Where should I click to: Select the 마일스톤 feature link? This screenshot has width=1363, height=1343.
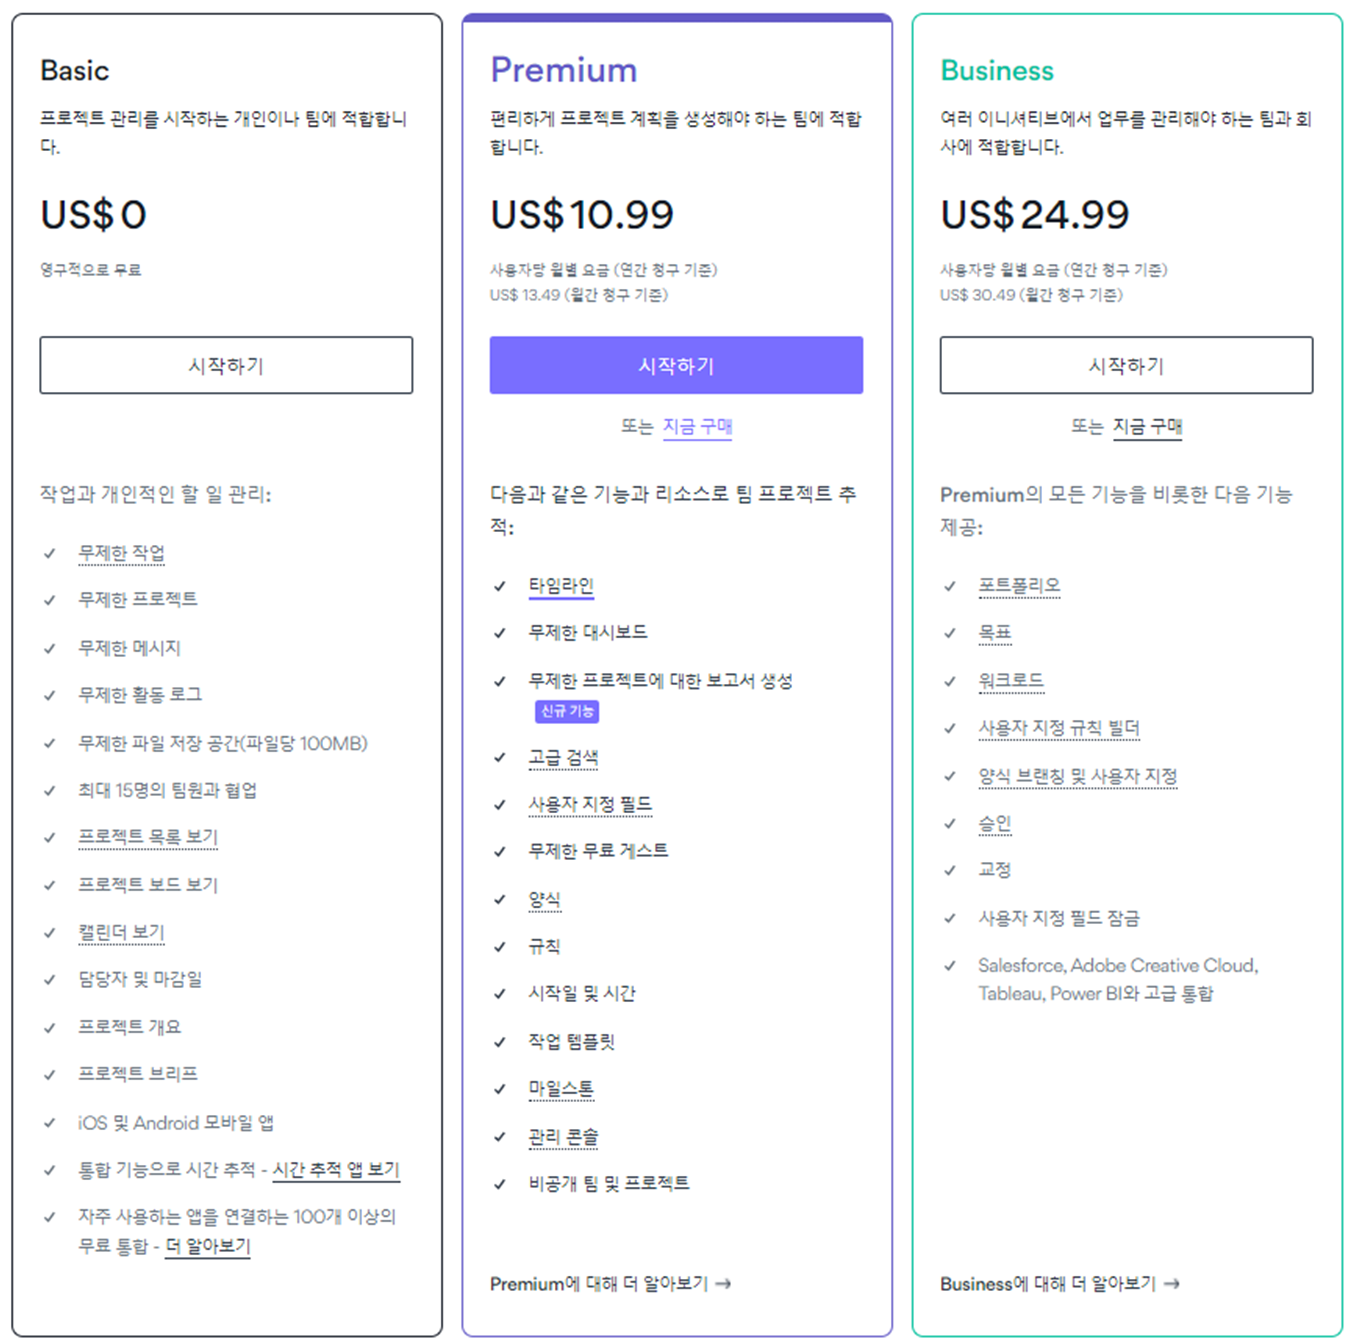click(x=561, y=1089)
